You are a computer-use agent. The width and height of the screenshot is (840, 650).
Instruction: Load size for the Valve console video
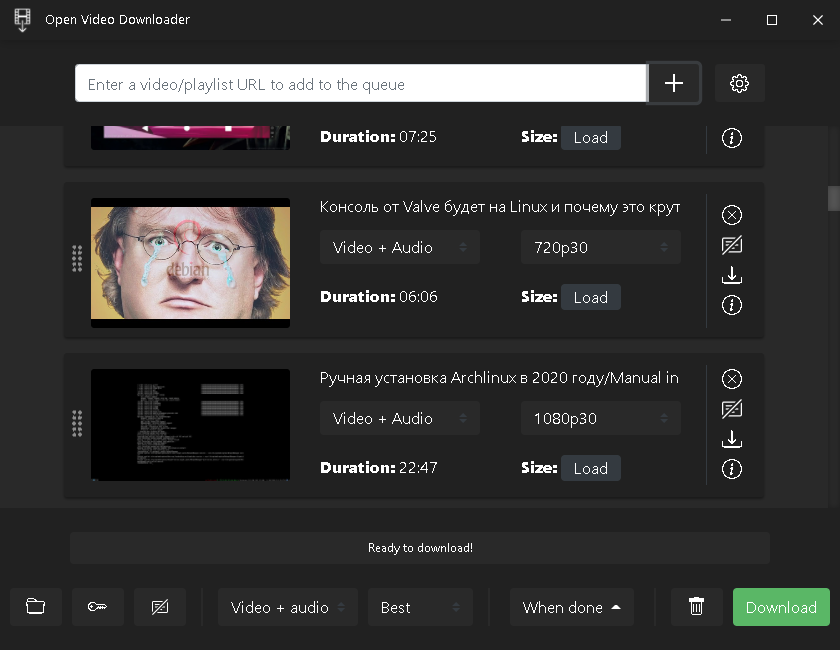click(x=591, y=297)
